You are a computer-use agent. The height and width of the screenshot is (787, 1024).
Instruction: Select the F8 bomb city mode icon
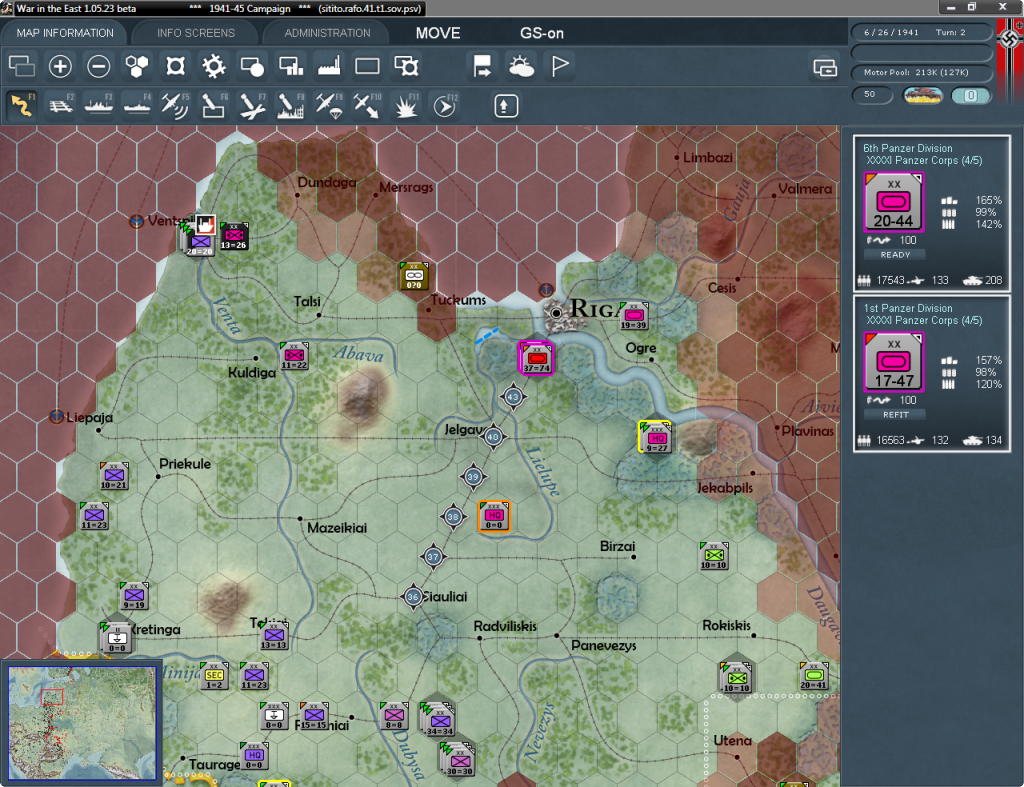point(291,106)
